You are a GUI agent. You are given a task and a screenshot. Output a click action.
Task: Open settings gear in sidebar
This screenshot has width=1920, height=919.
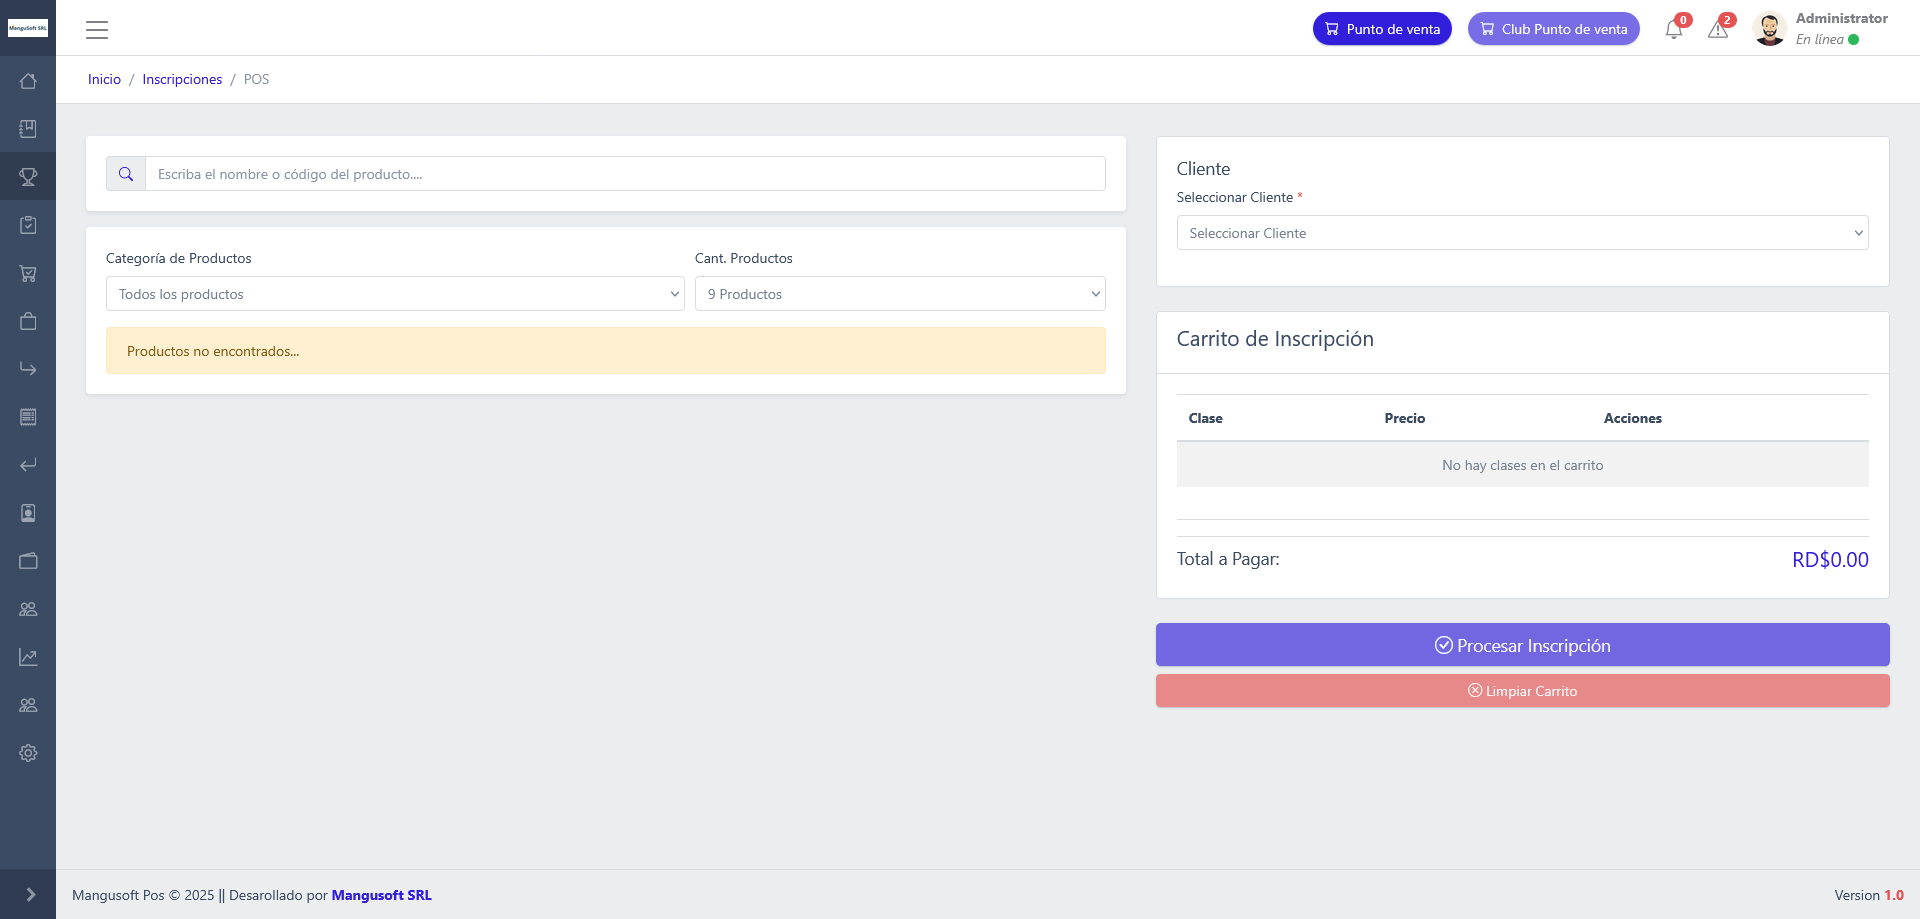[28, 753]
